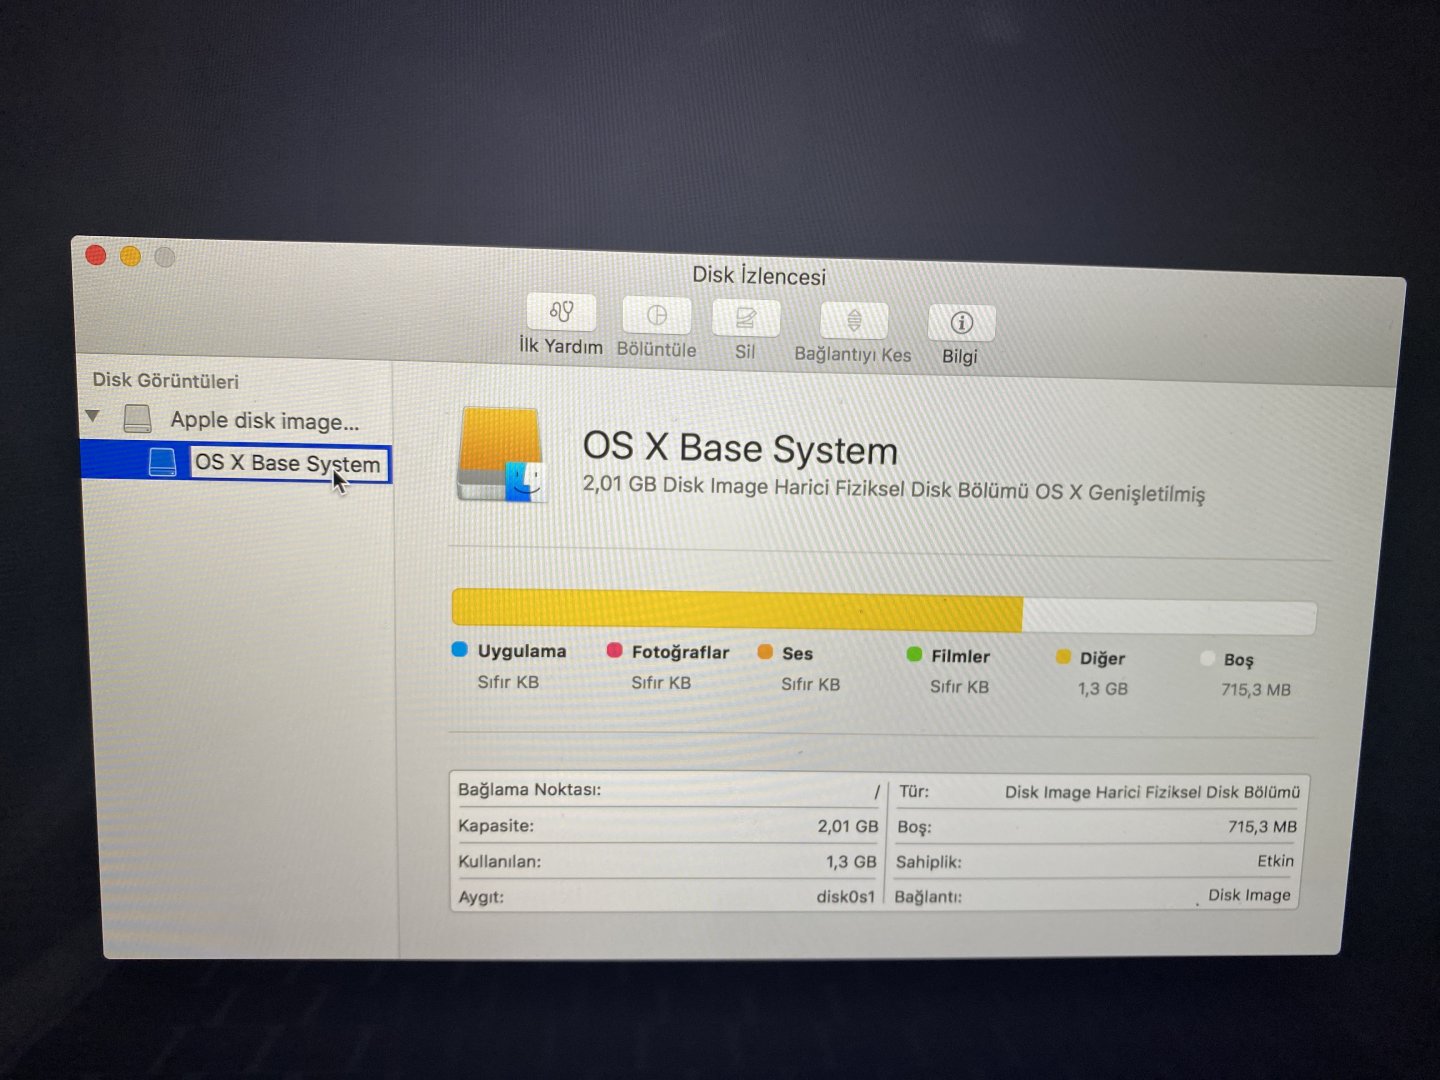Click the OS X Base System volume icon in the sidebar
Viewport: 1440px width, 1080px height.
pyautogui.click(x=162, y=461)
